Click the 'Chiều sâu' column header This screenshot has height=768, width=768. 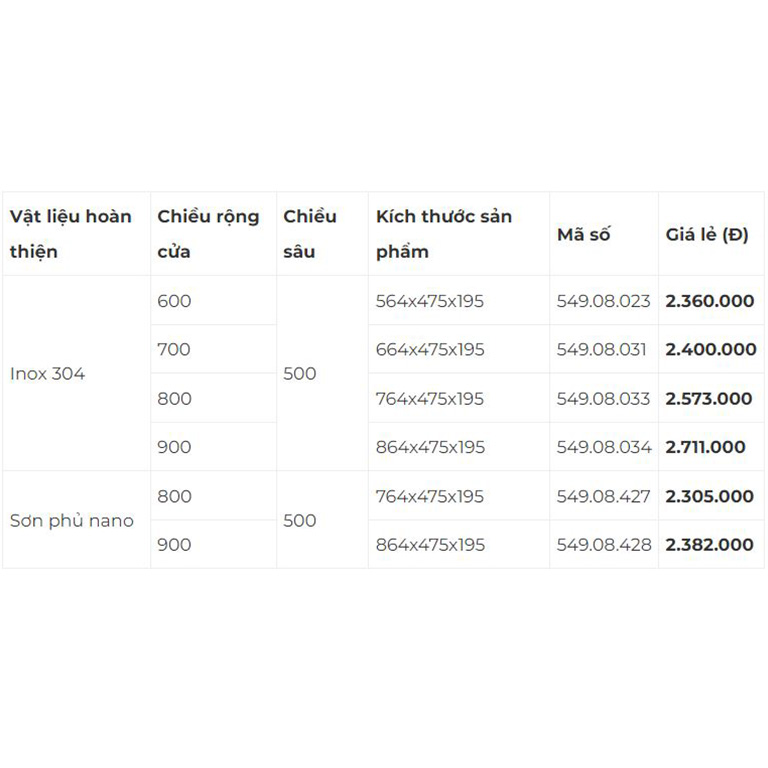[310, 234]
